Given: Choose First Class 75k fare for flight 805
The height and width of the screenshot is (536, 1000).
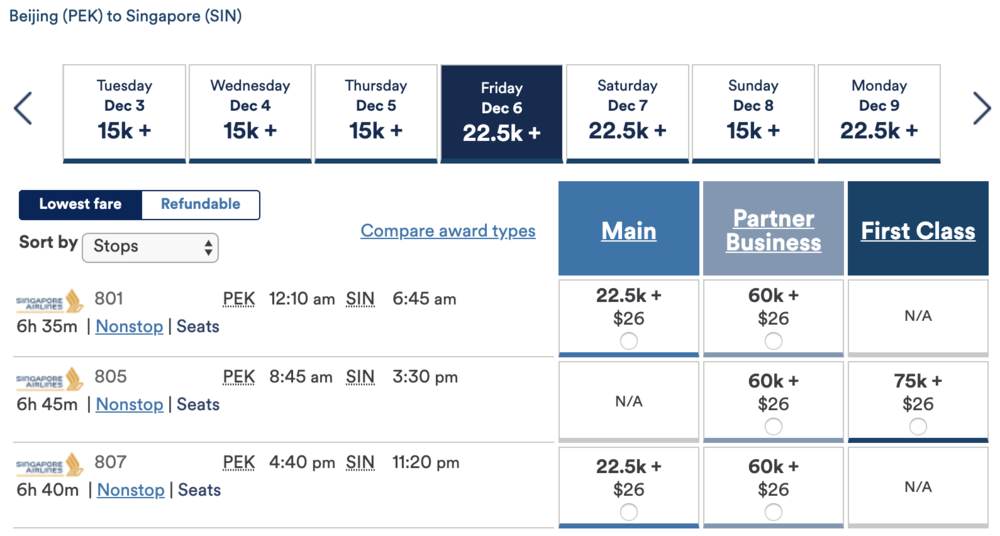Looking at the screenshot, I should coord(918,426).
